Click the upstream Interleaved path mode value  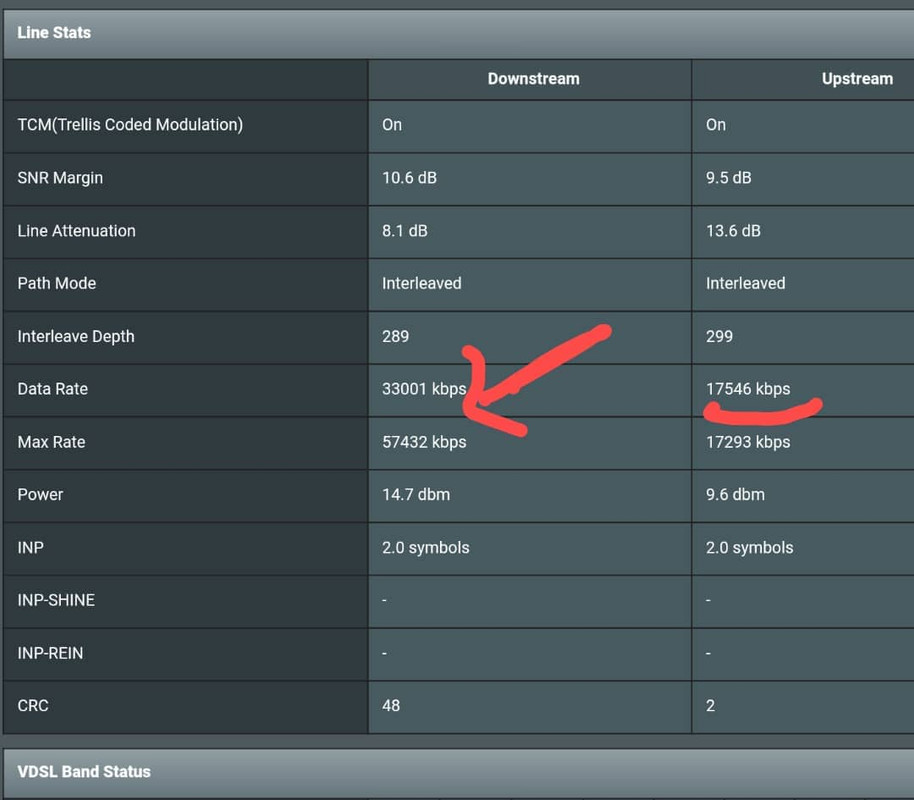(745, 283)
